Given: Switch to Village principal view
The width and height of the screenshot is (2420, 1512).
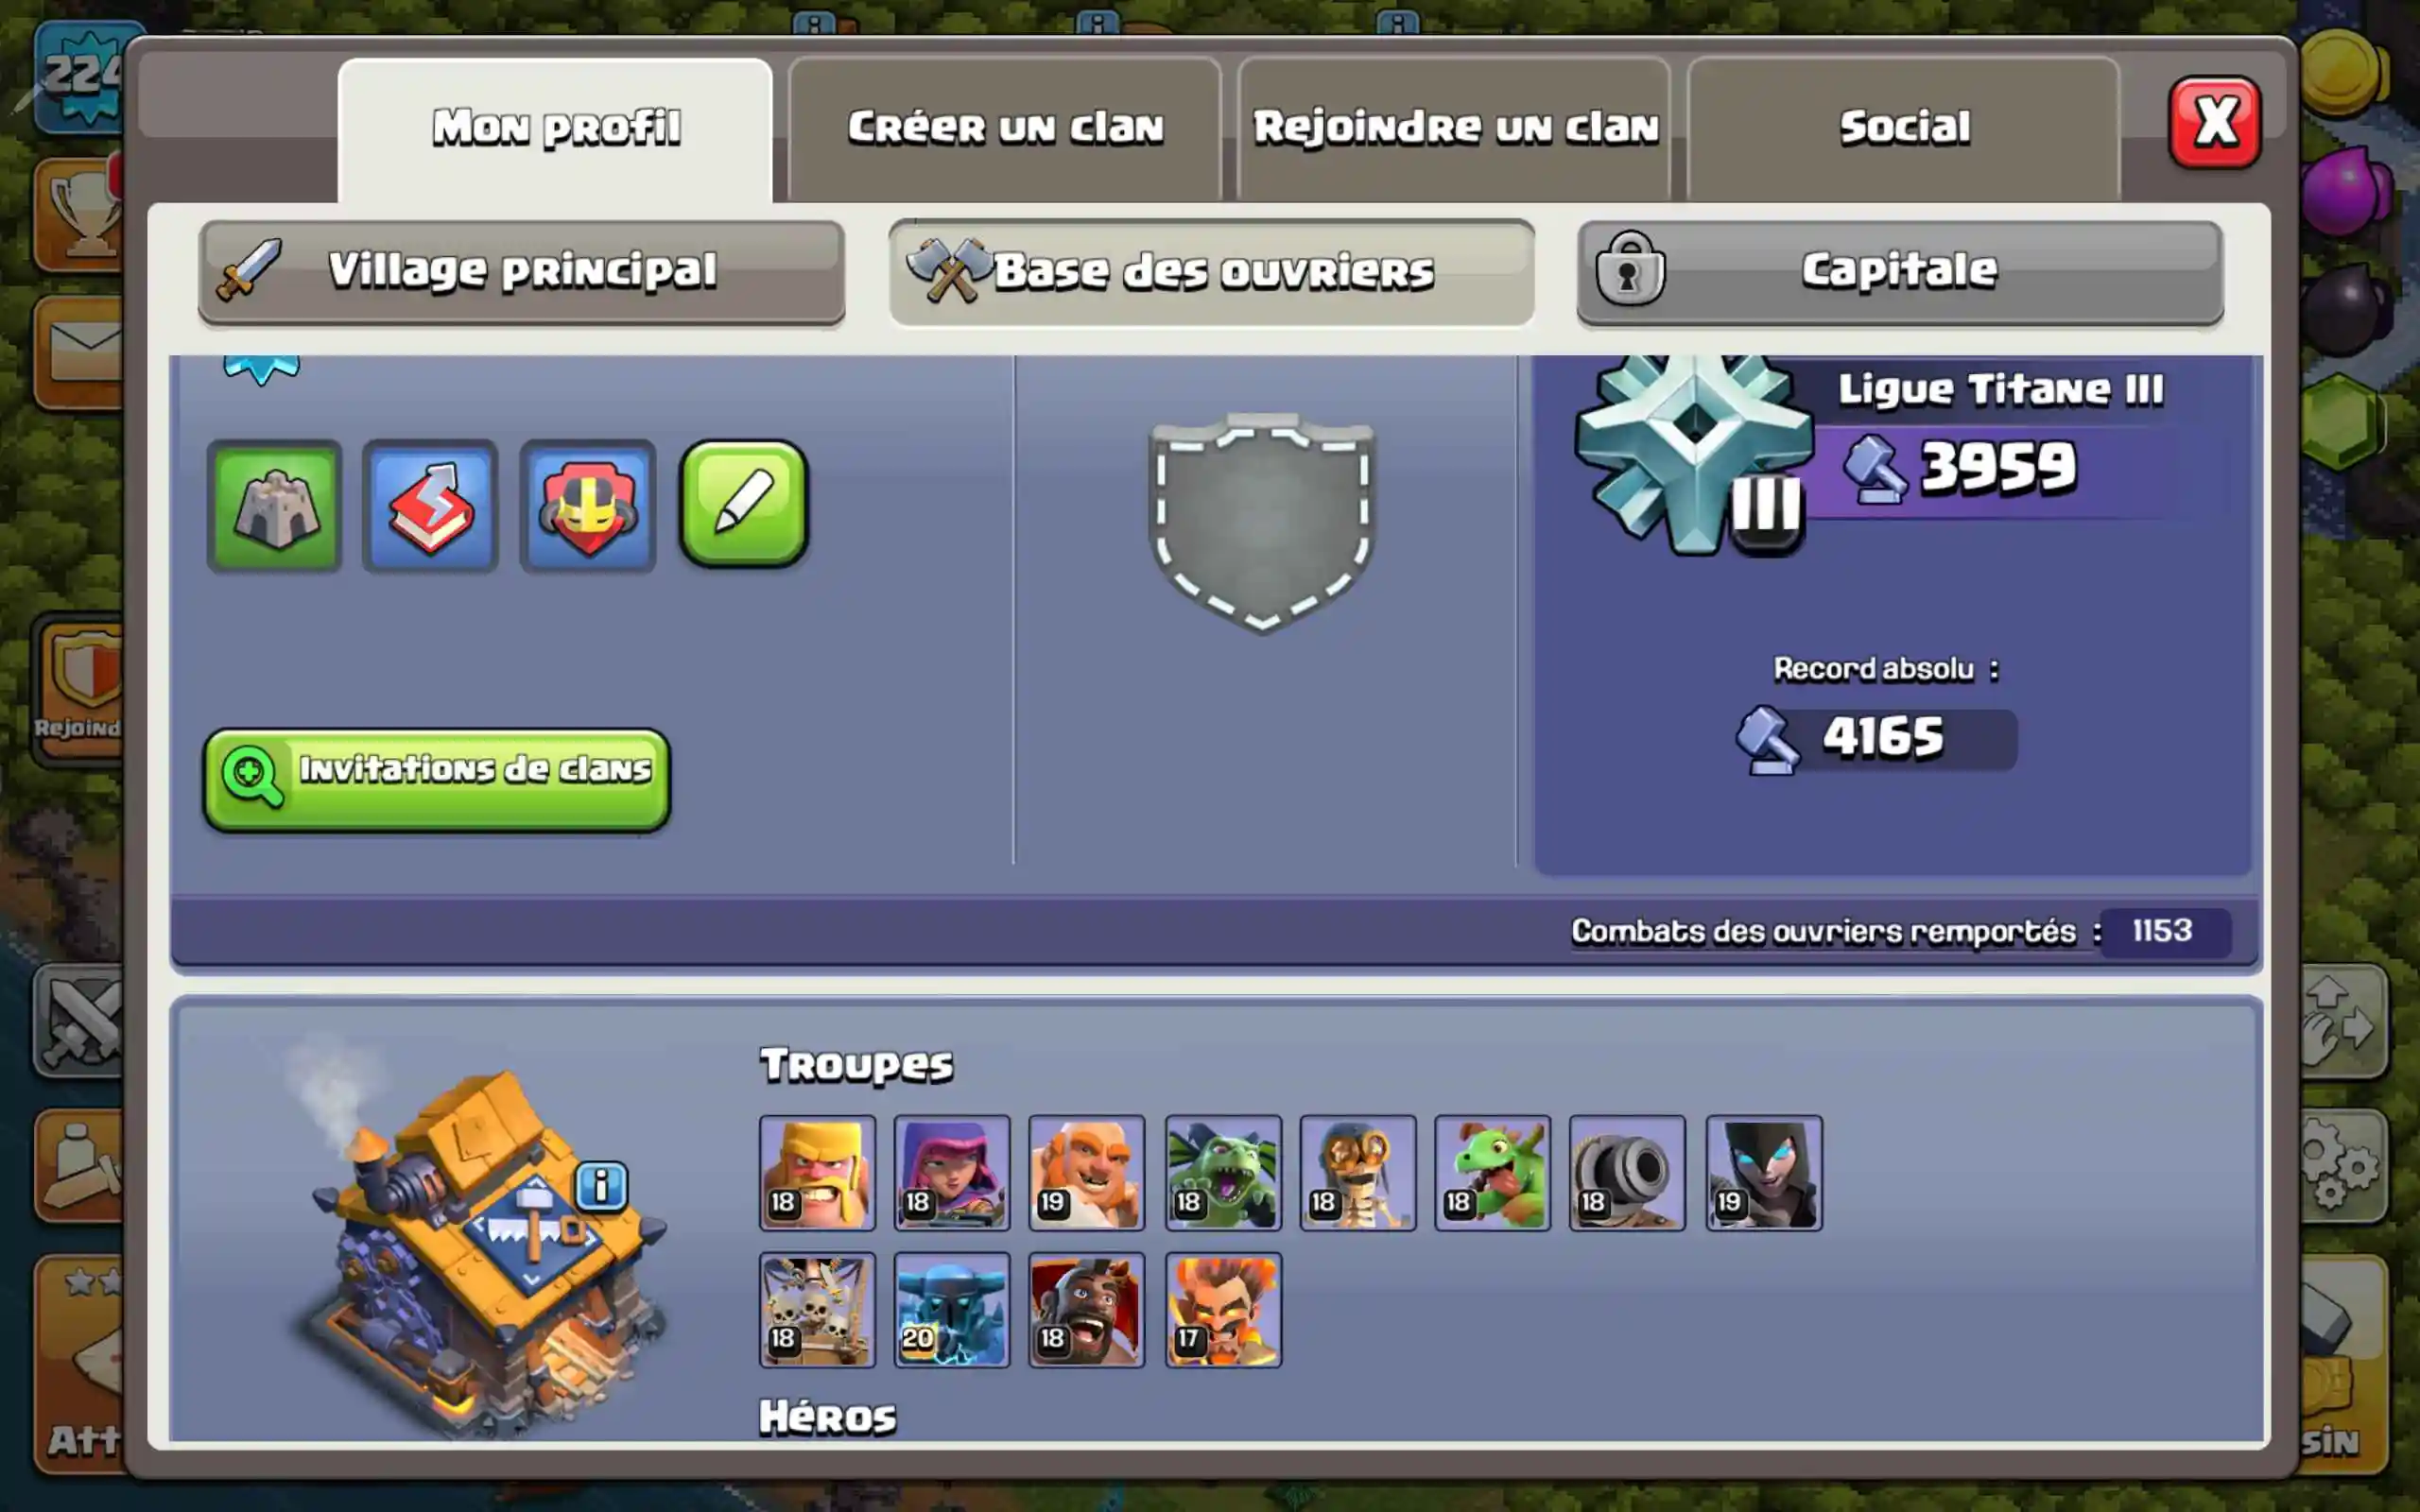Looking at the screenshot, I should click(521, 272).
